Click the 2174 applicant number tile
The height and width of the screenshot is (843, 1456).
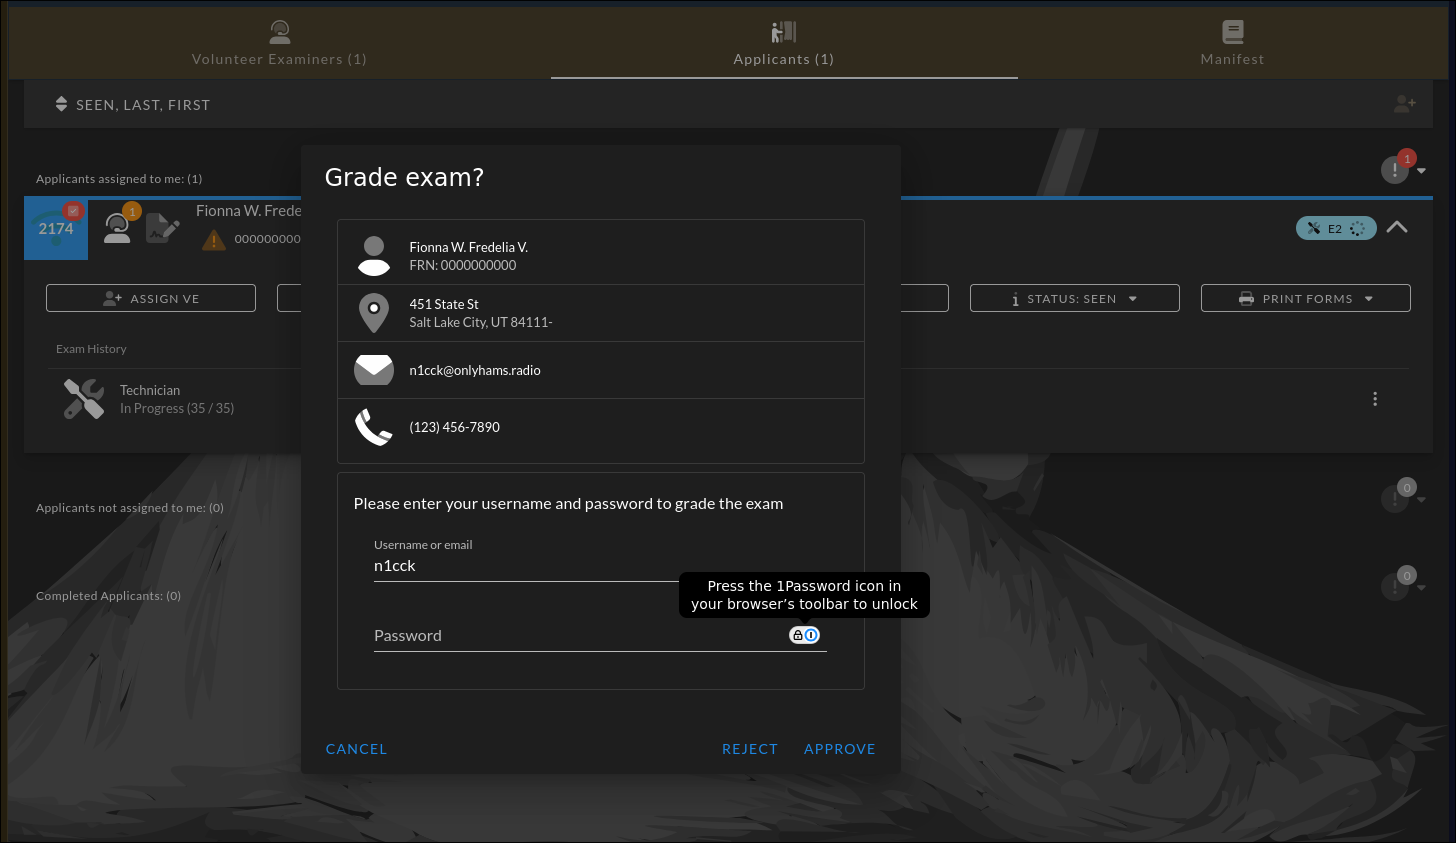pos(56,229)
